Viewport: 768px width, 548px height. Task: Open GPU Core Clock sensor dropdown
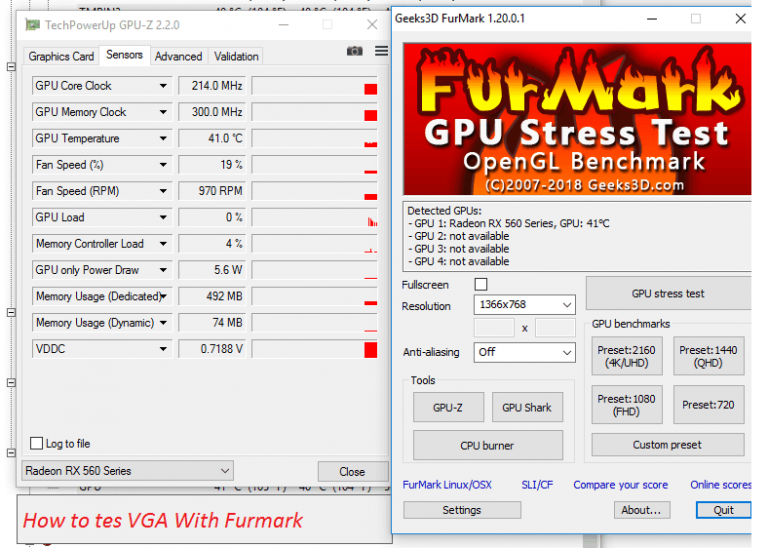[163, 86]
